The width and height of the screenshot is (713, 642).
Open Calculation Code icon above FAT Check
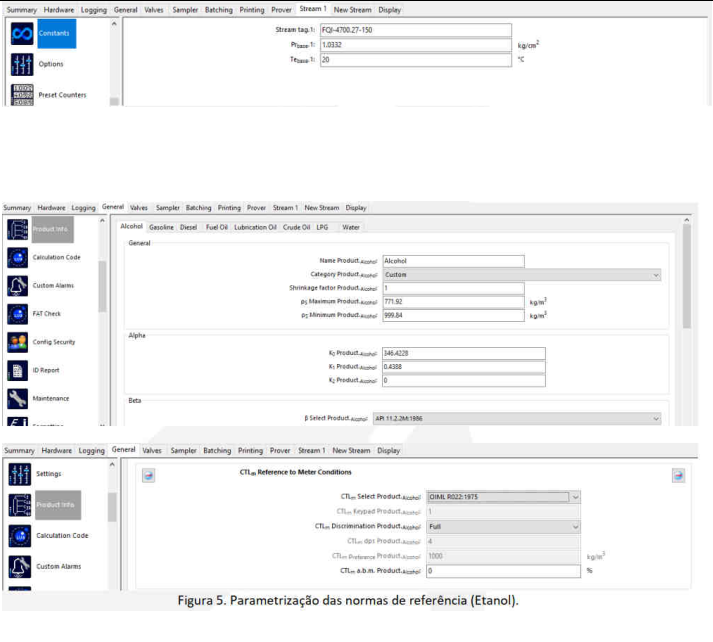pyautogui.click(x=18, y=257)
